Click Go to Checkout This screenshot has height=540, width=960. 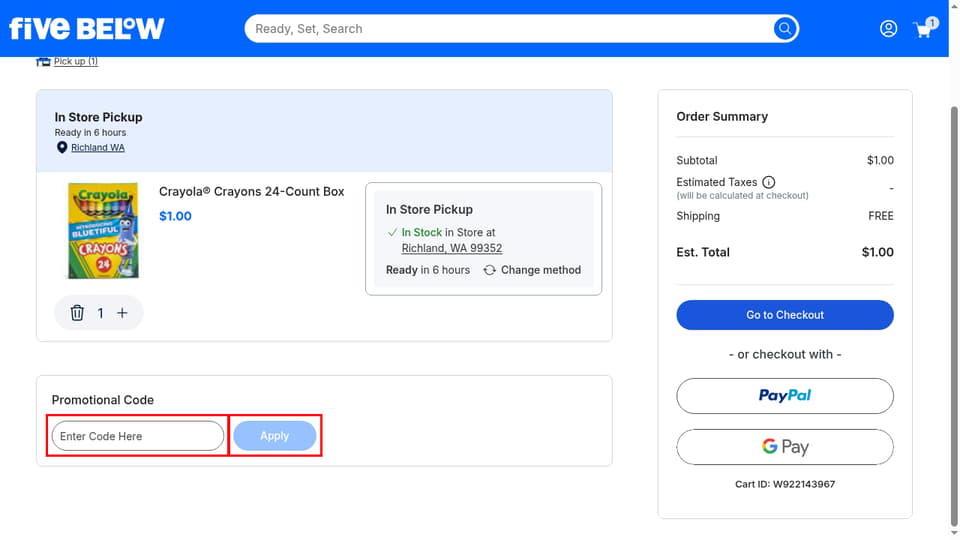784,315
